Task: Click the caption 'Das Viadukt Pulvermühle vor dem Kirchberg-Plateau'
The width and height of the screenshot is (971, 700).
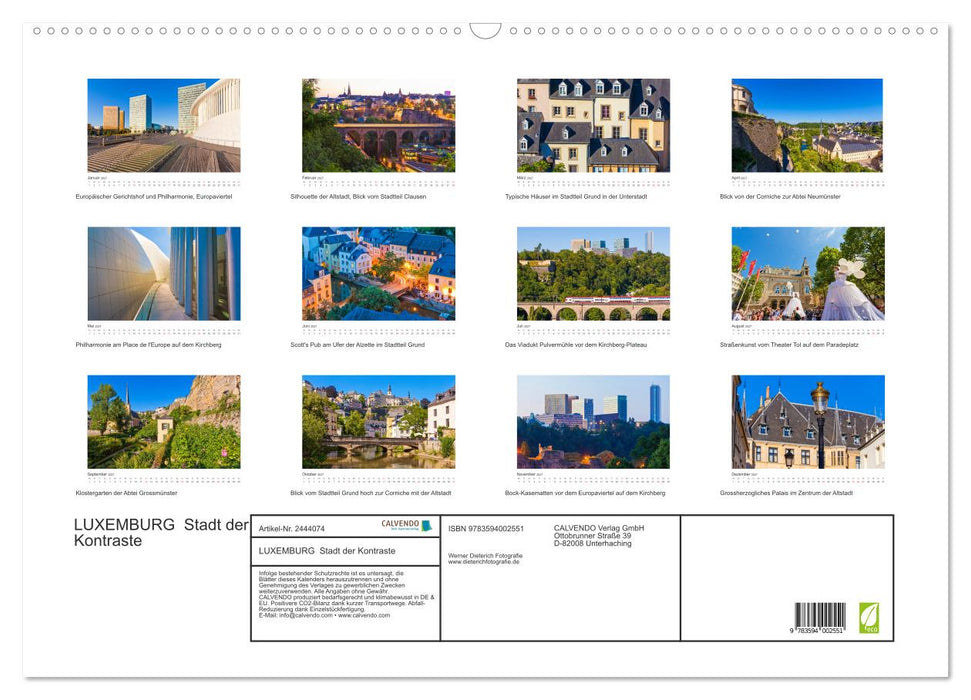Action: click(576, 344)
